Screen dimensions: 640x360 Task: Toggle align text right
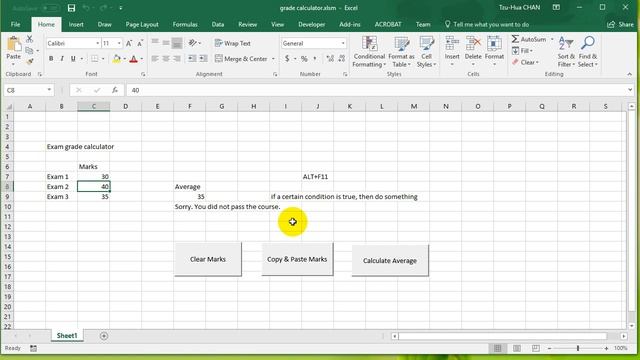pyautogui.click(x=177, y=59)
